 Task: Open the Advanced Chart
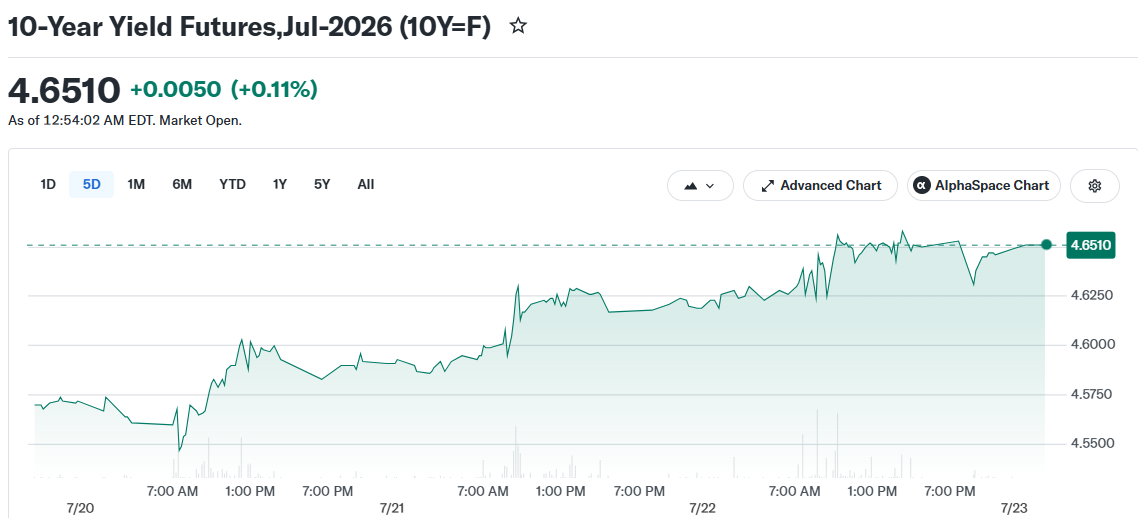pyautogui.click(x=820, y=186)
